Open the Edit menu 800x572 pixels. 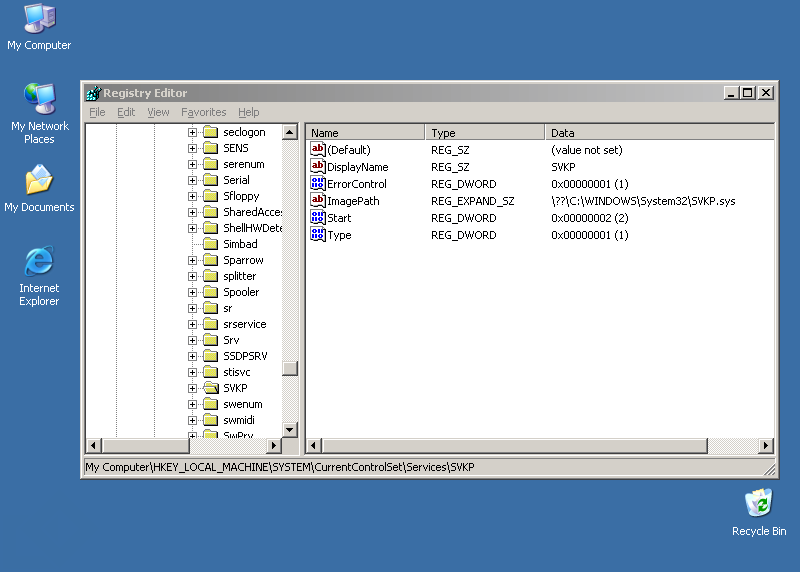click(x=126, y=112)
